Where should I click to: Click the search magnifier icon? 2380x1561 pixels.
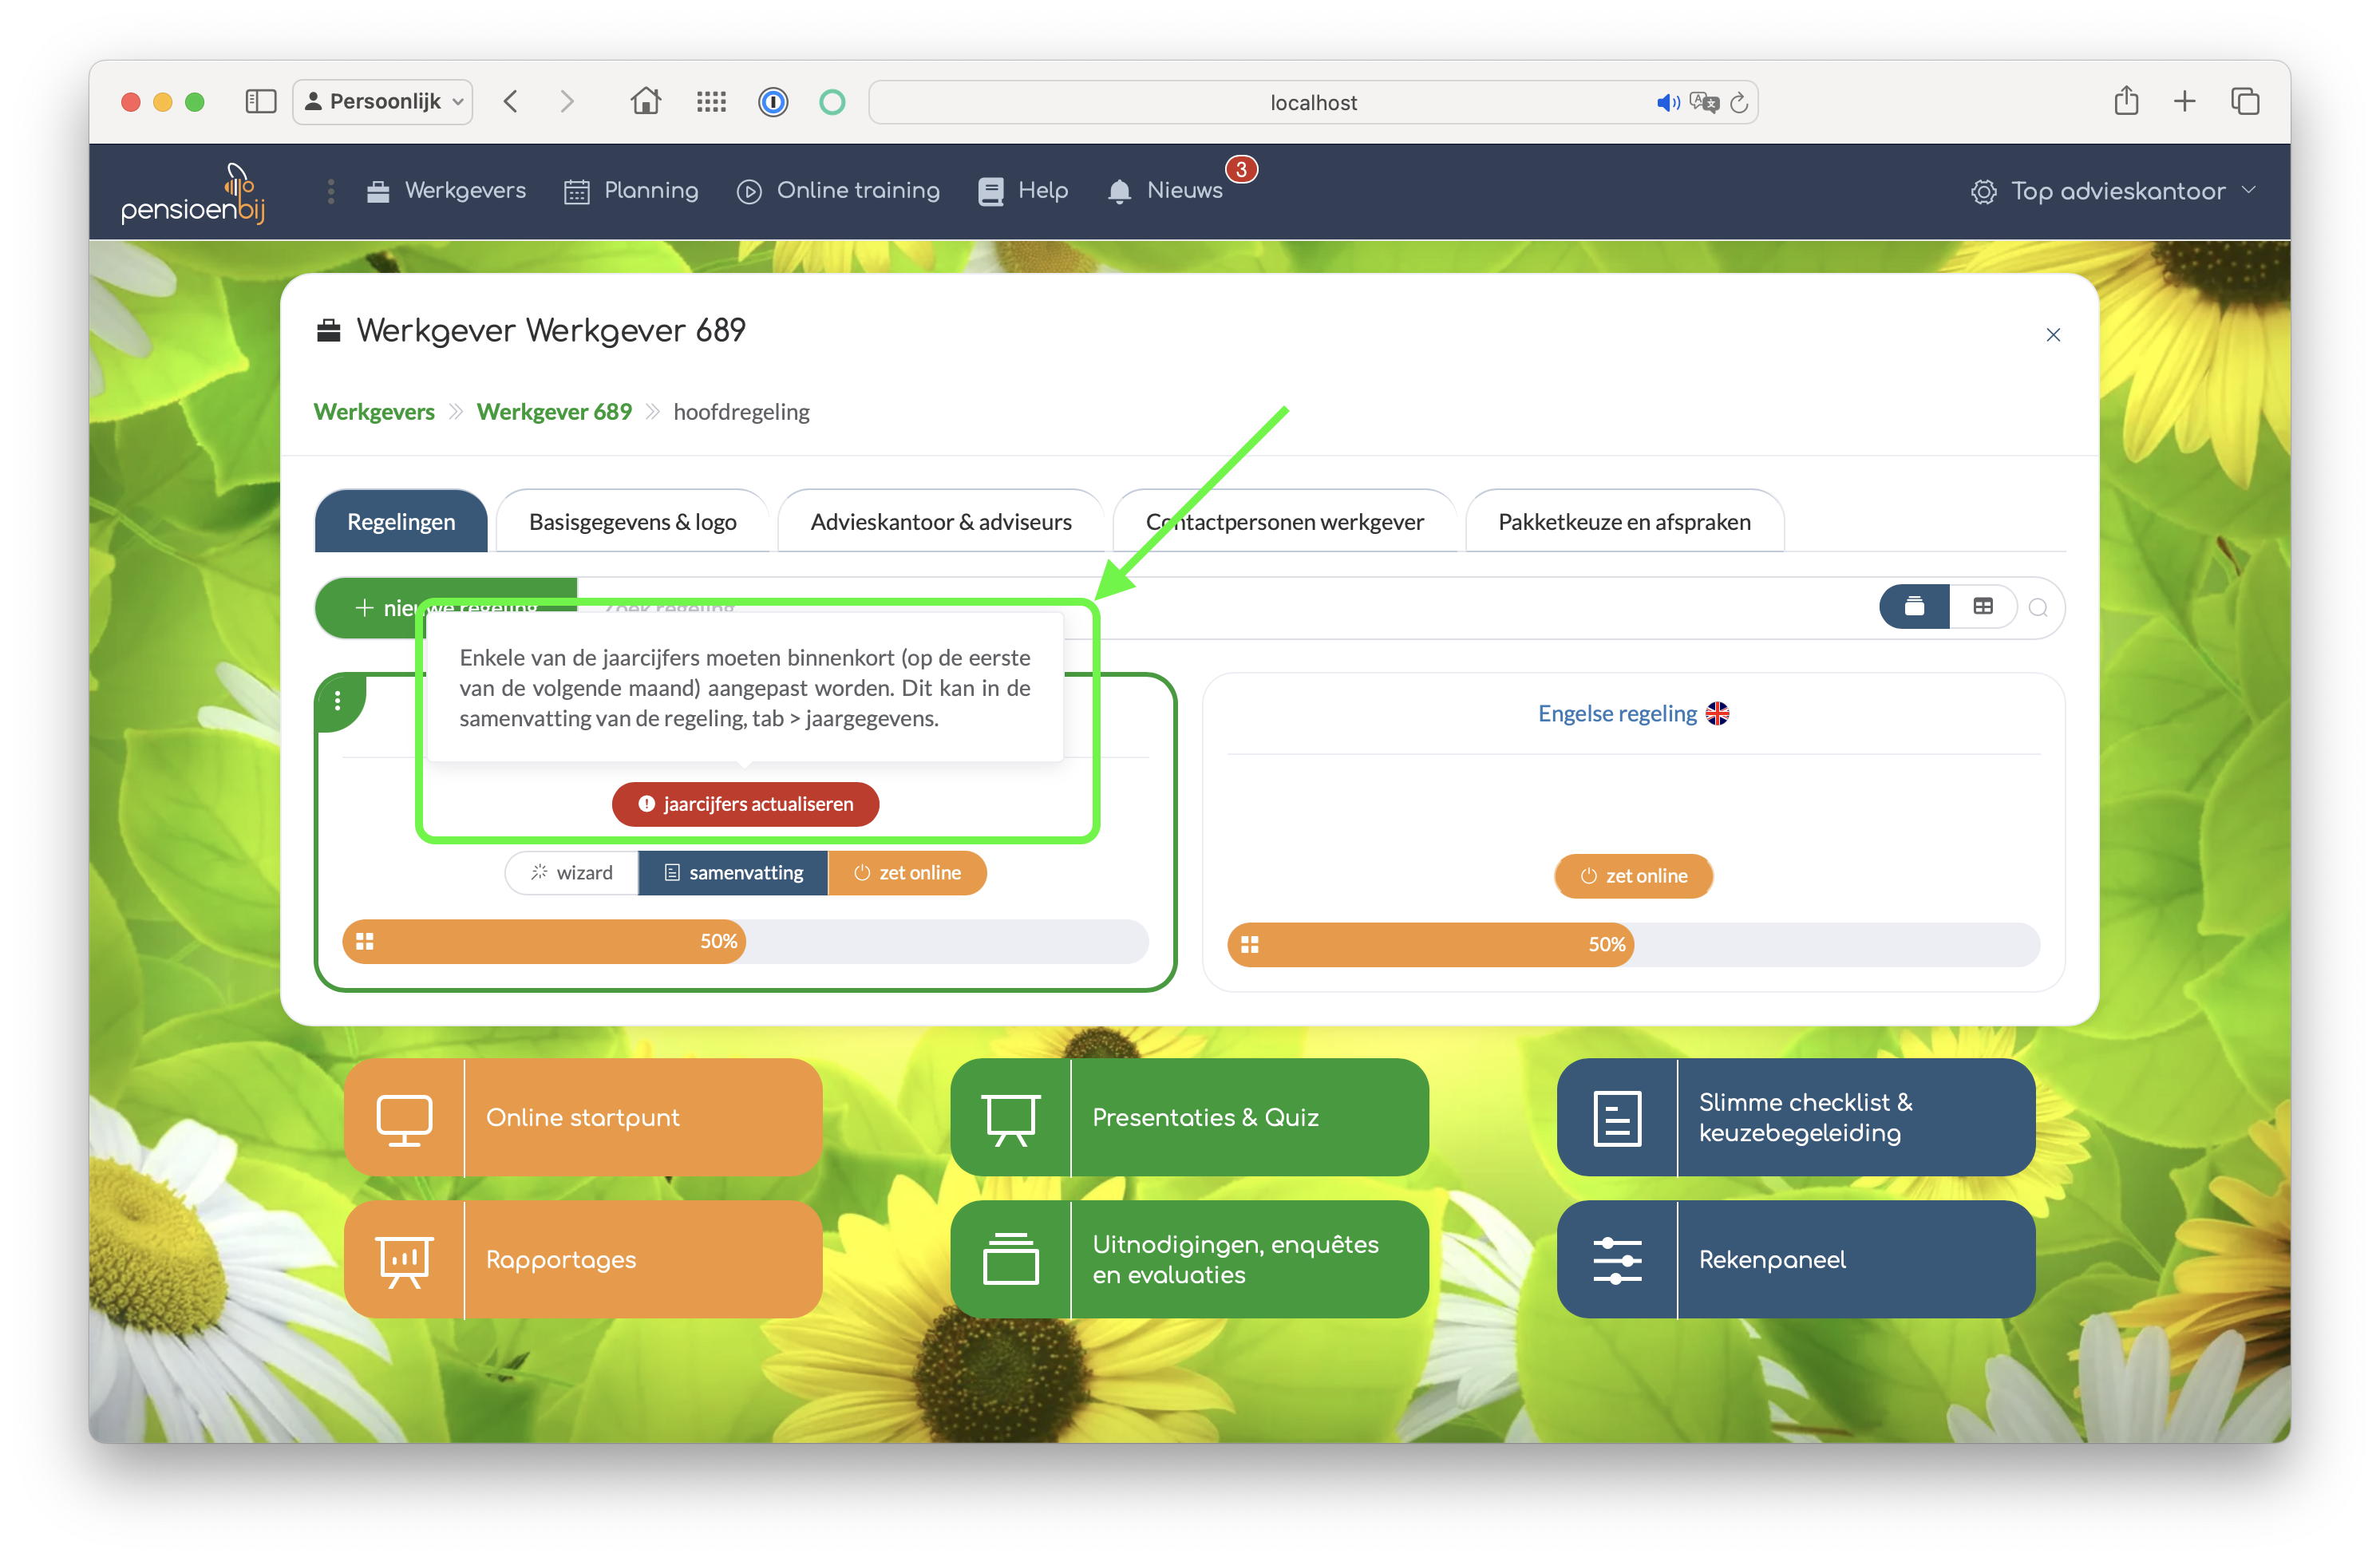2037,608
